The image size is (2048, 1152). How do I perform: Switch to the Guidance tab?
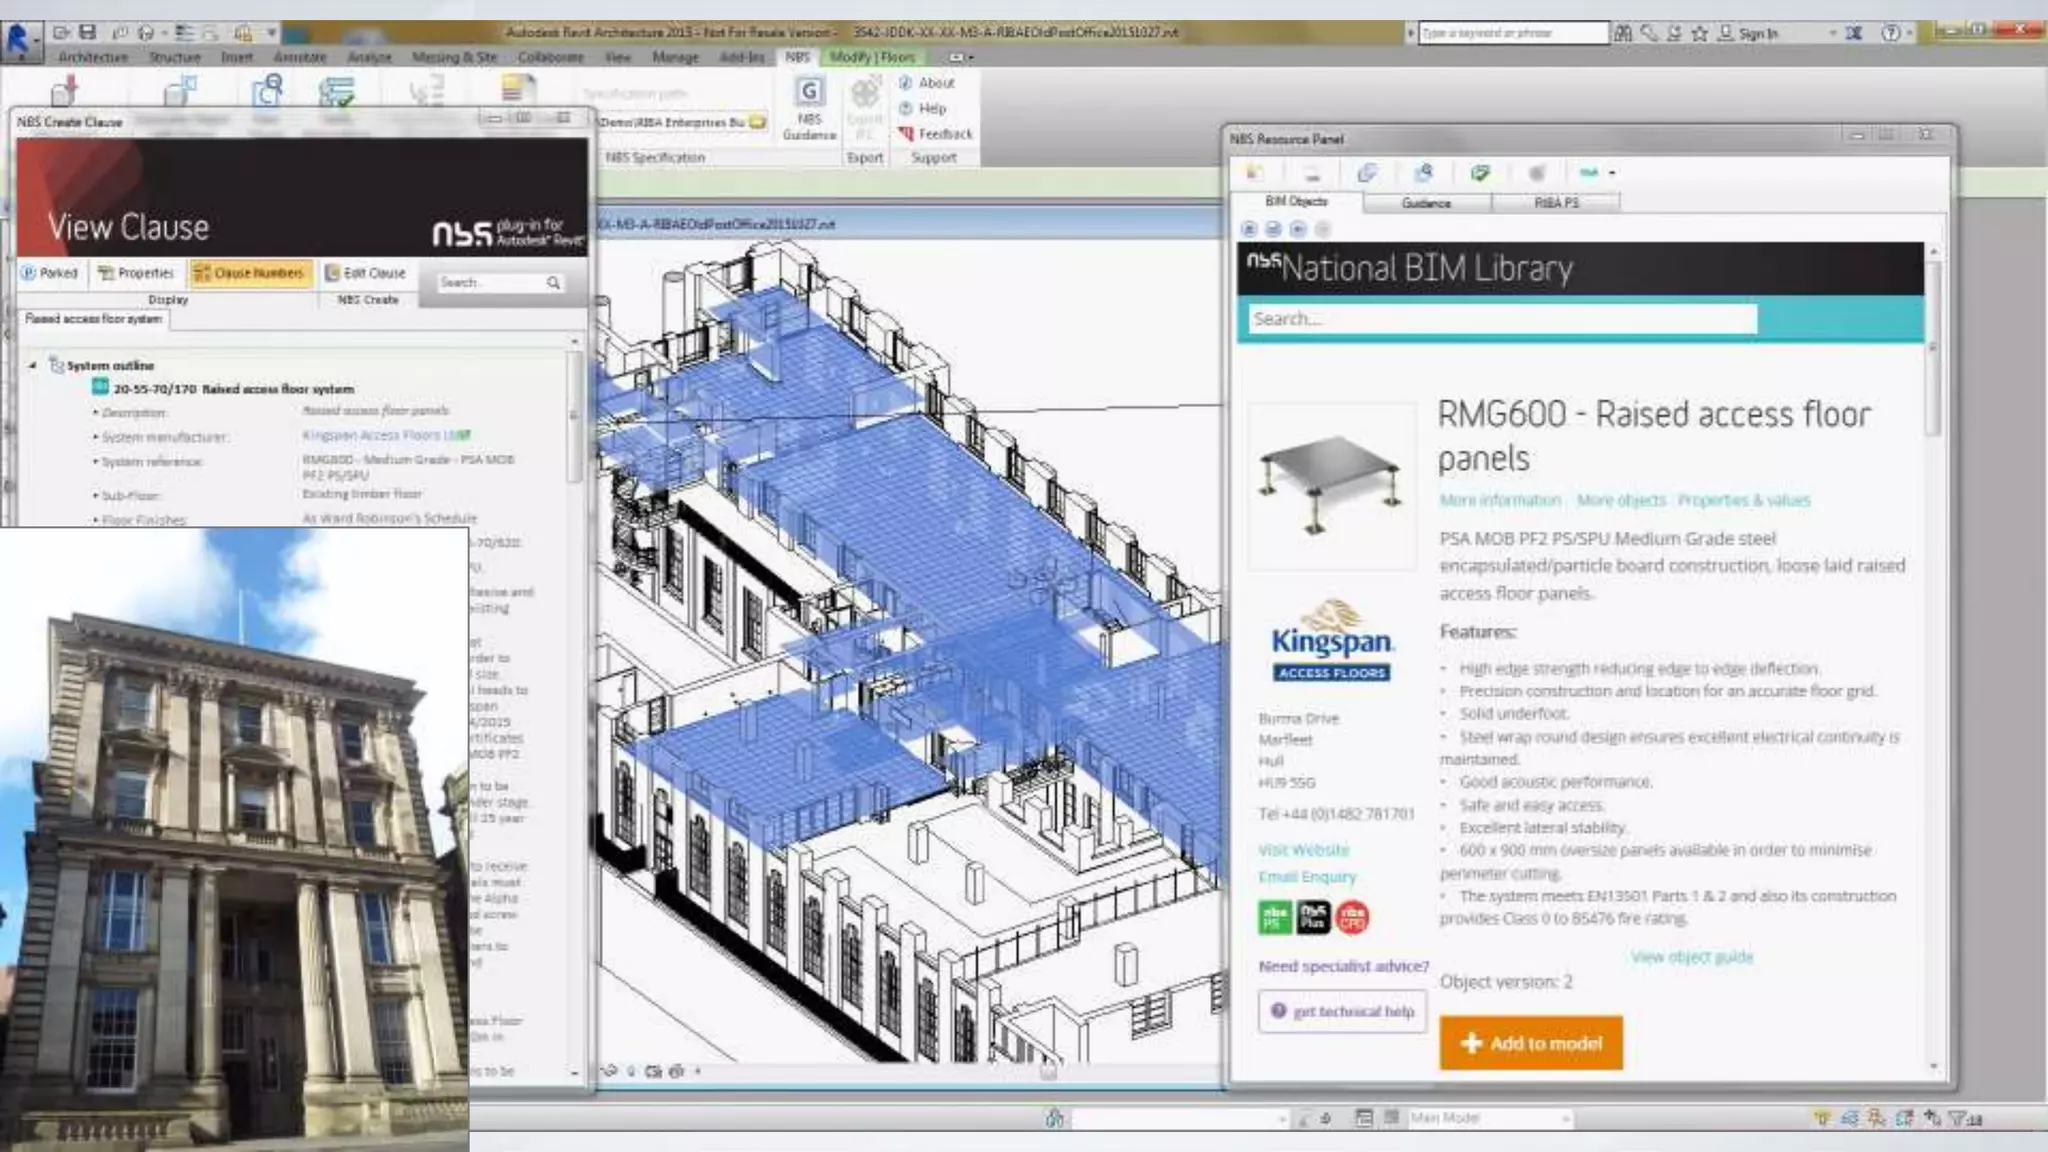[x=1426, y=203]
